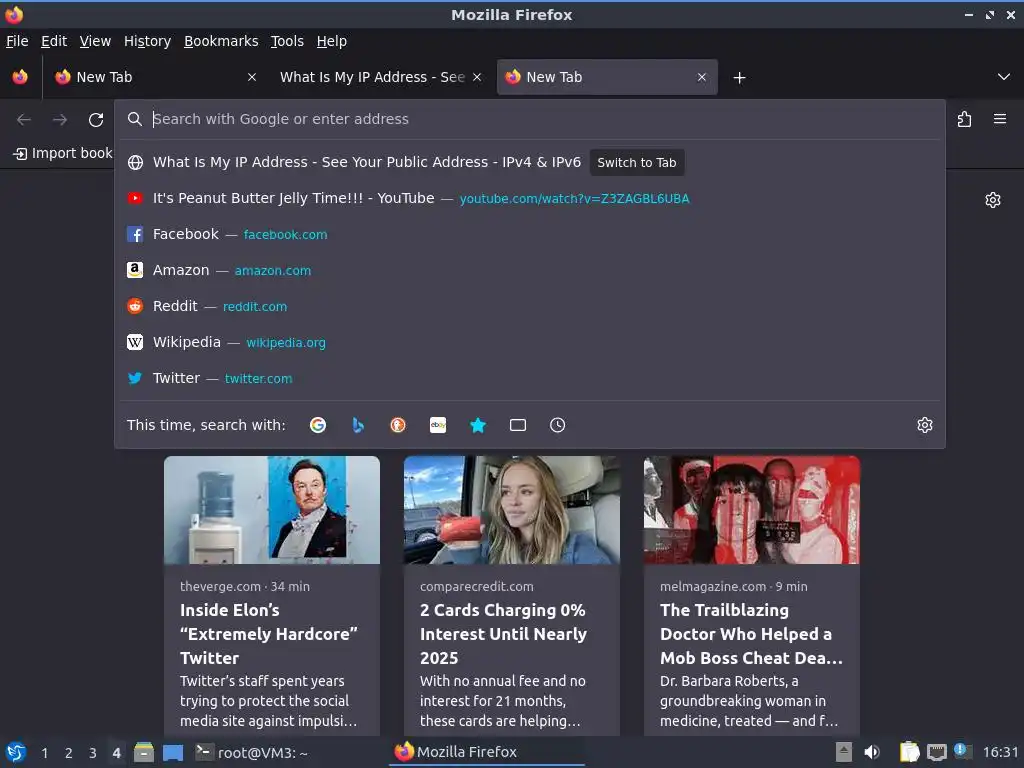Click the Forward navigation arrow
Viewport: 1024px width, 768px height.
pos(60,120)
